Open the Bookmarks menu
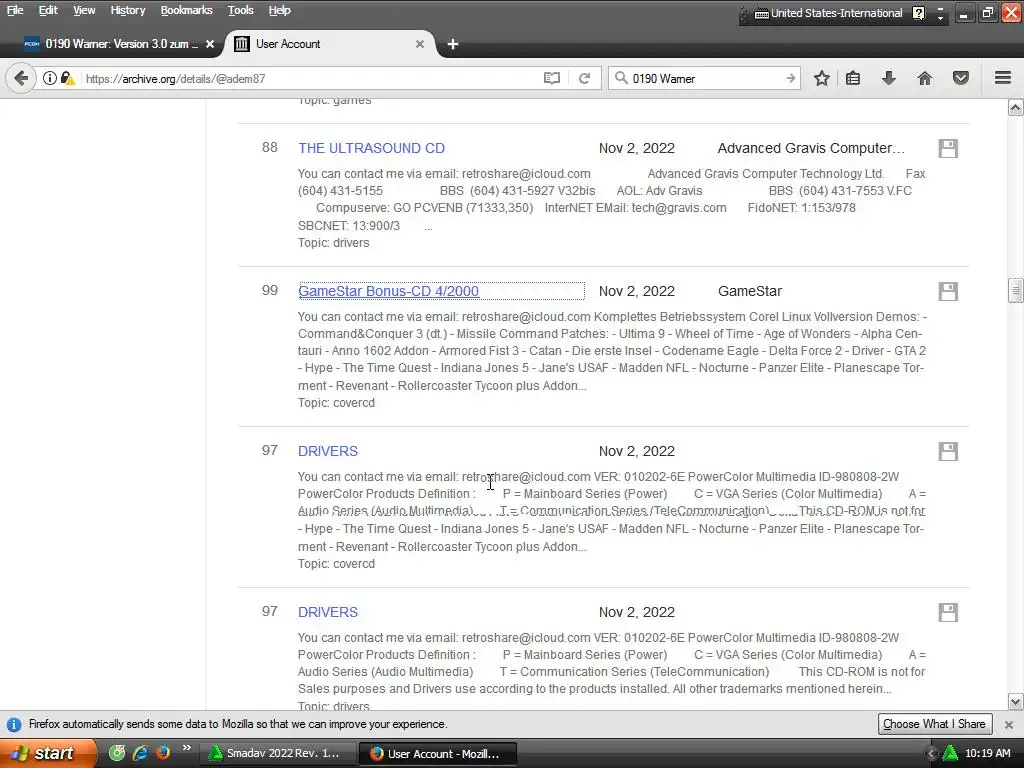1024x768 pixels. coord(186,10)
